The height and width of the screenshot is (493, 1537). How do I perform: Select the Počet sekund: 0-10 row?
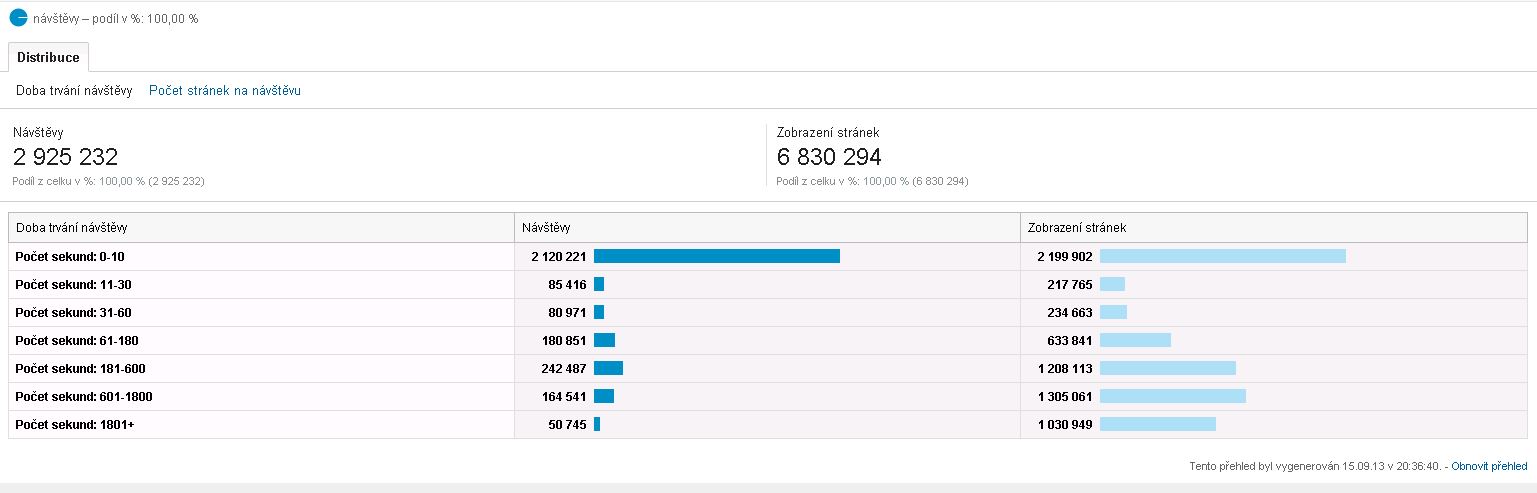[x=70, y=257]
